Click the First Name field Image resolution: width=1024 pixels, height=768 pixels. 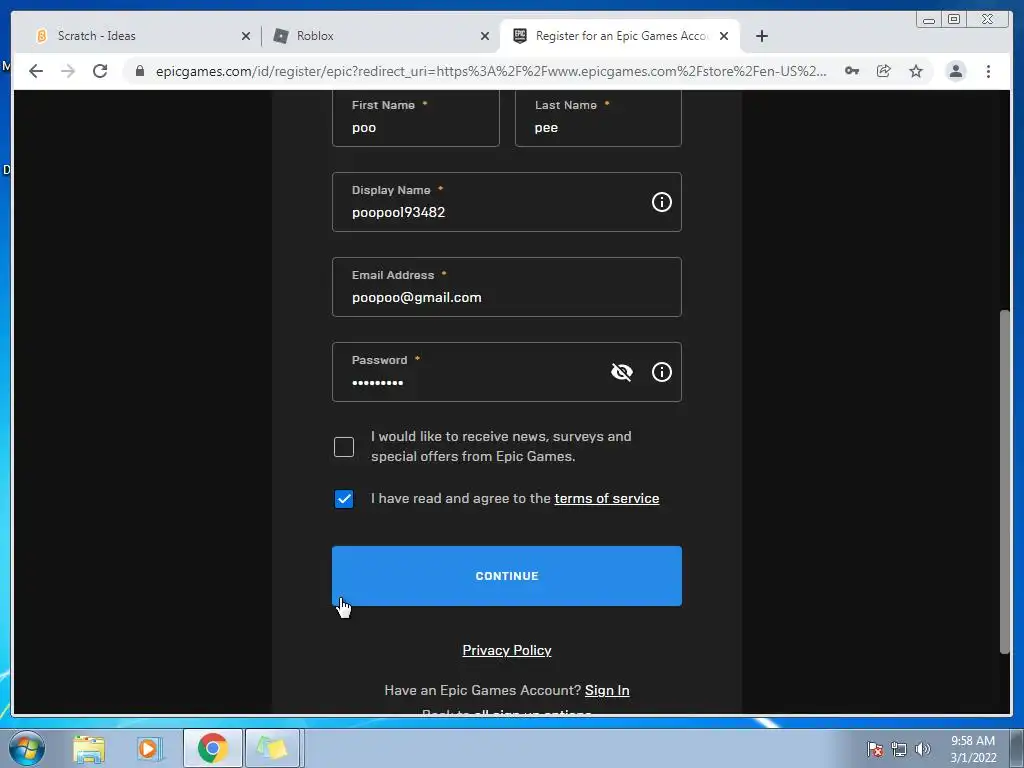[416, 118]
